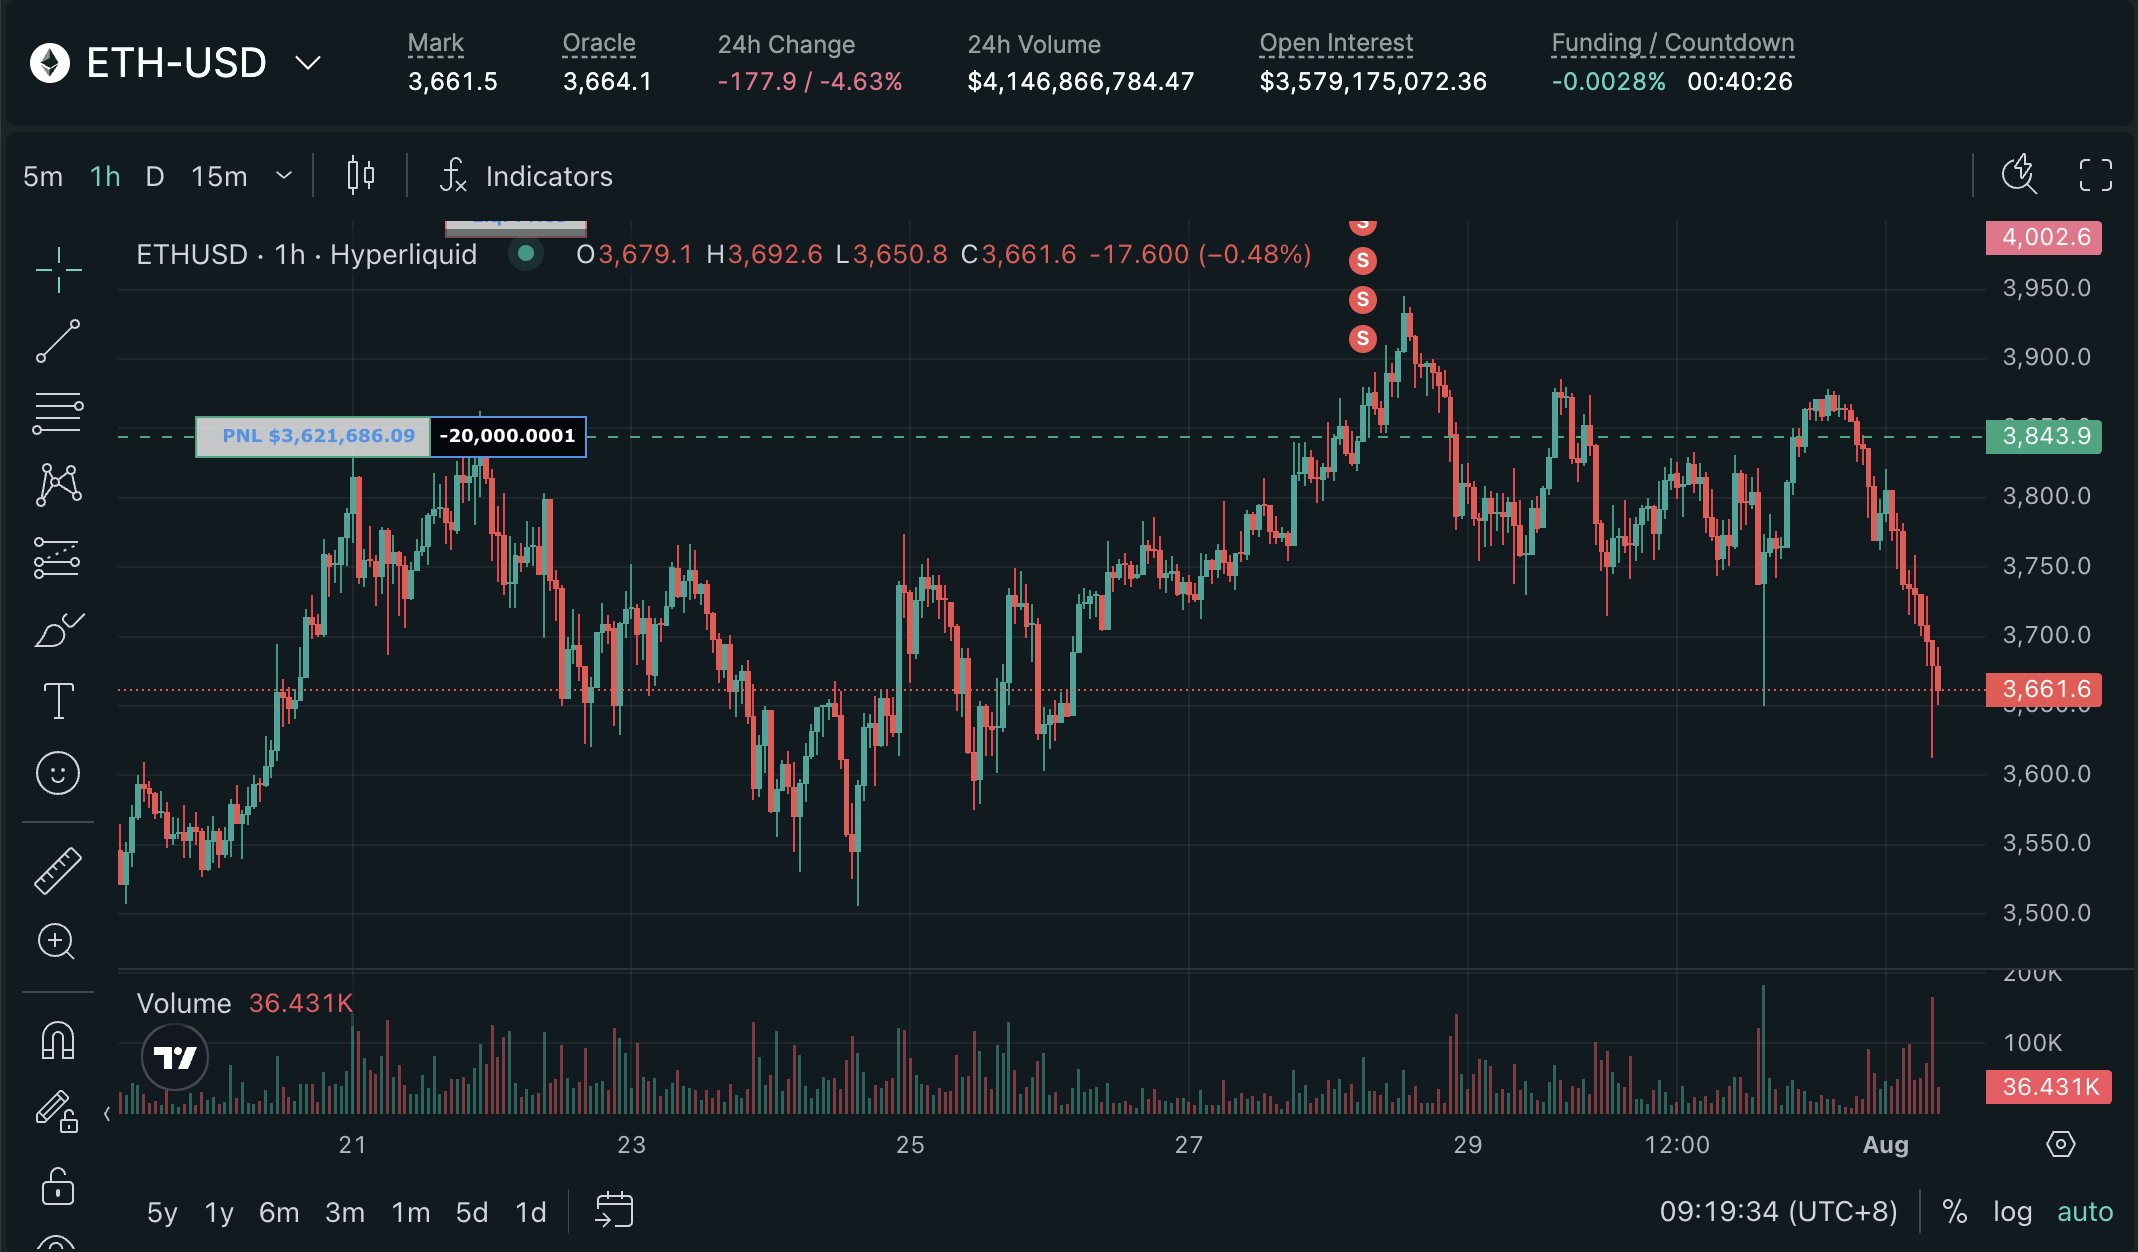Toggle fullscreen chart mode

2095,176
